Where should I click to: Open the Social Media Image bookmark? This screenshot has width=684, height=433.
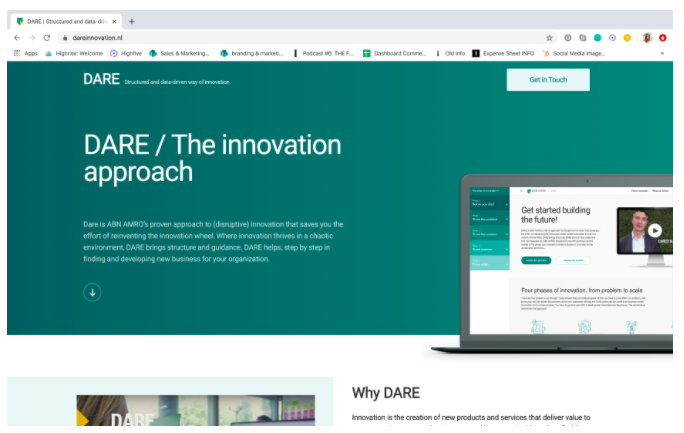coord(574,53)
